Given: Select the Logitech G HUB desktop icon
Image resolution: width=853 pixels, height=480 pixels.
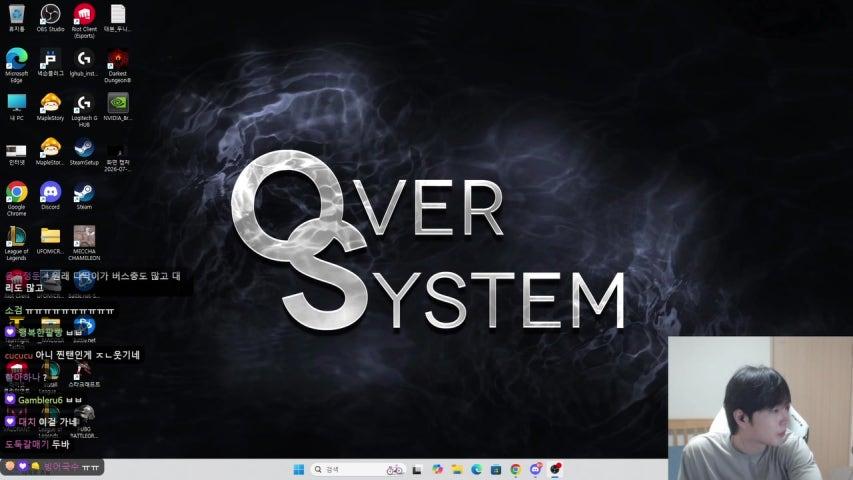Looking at the screenshot, I should pyautogui.click(x=84, y=110).
